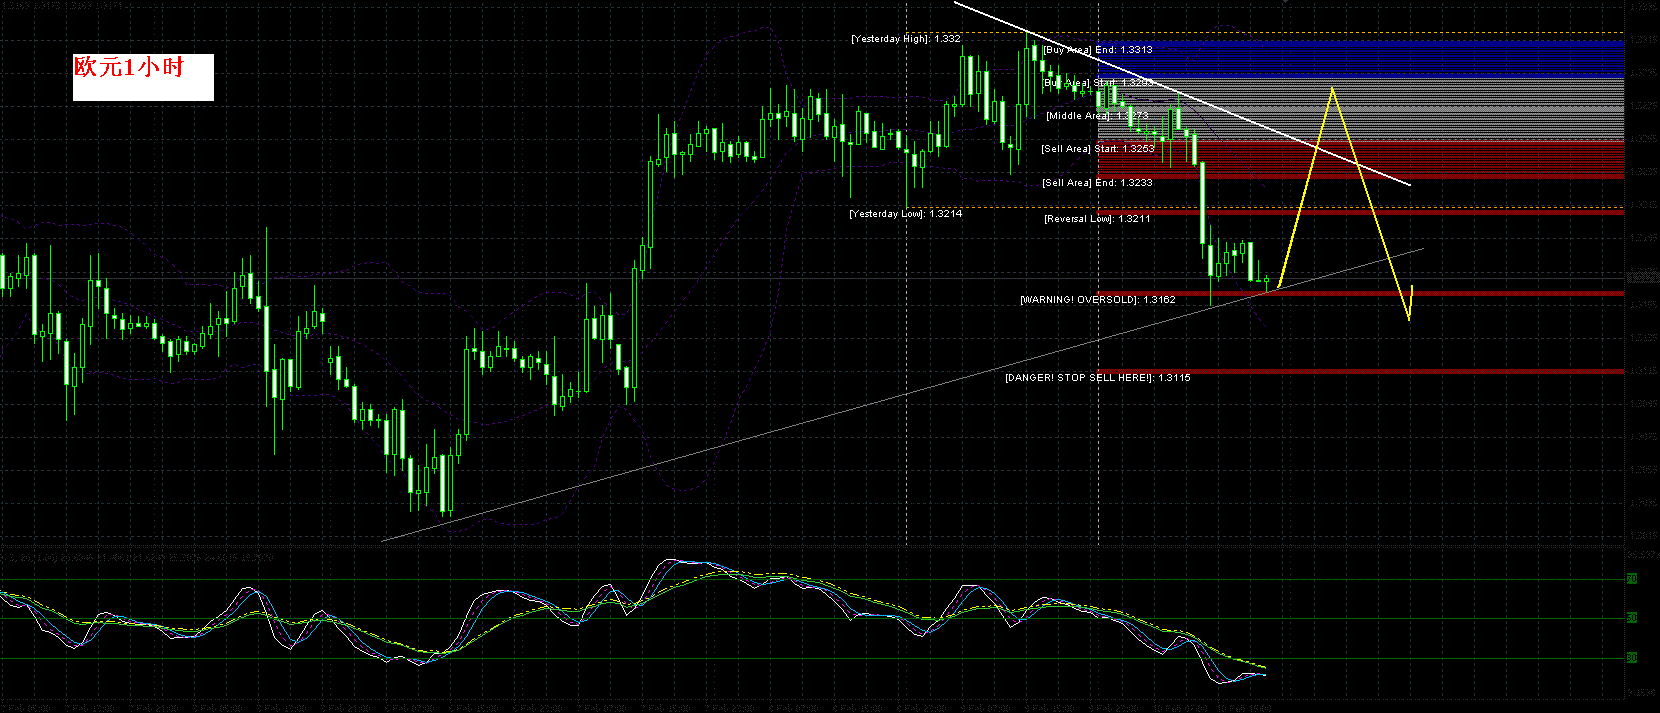Select the Buy Area End 1.3313 label
Screen dimensions: 1660x713
[1097, 49]
